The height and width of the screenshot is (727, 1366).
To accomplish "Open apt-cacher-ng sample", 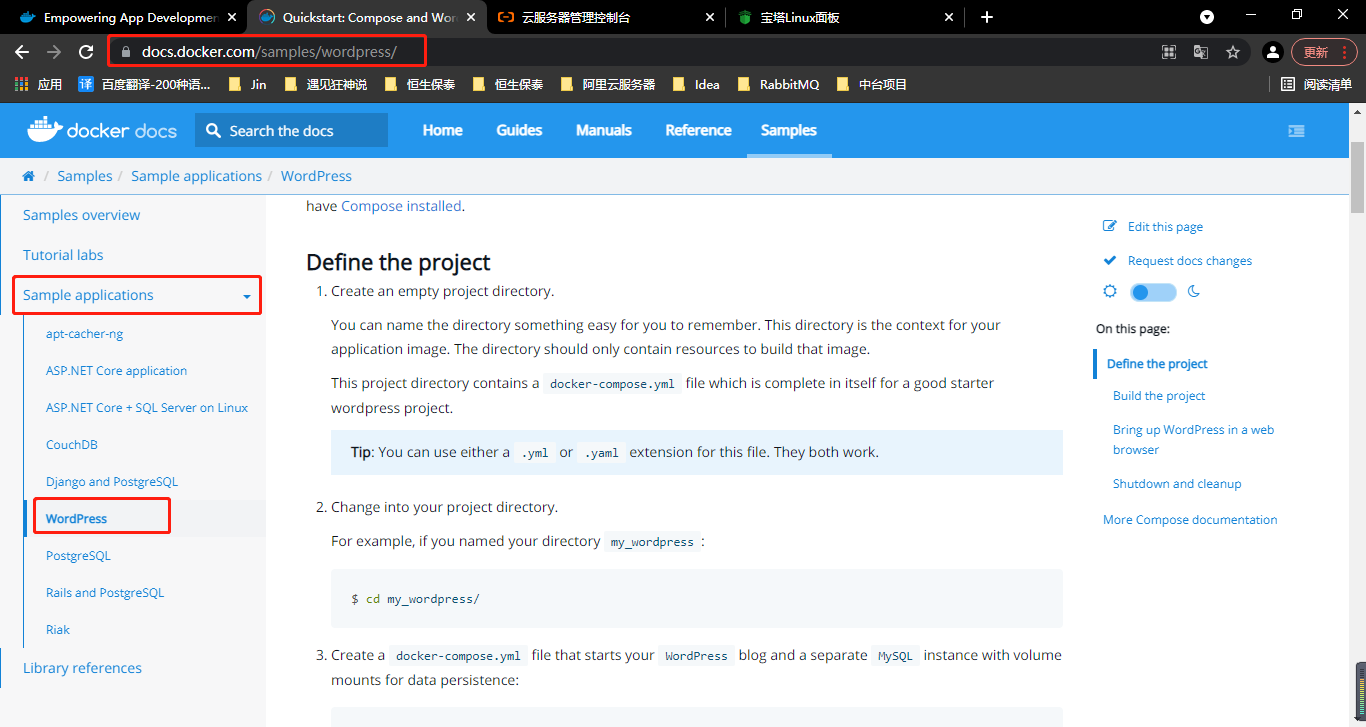I will click(x=84, y=334).
